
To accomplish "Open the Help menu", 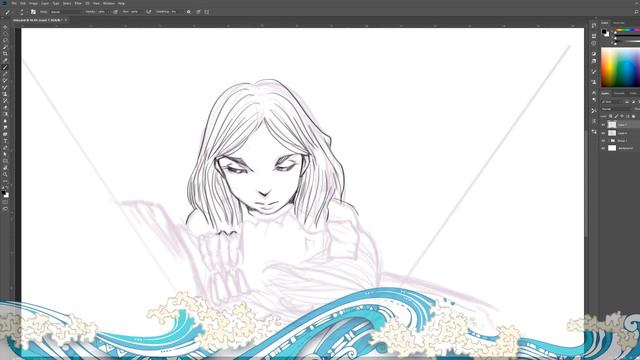I will click(x=121, y=3).
